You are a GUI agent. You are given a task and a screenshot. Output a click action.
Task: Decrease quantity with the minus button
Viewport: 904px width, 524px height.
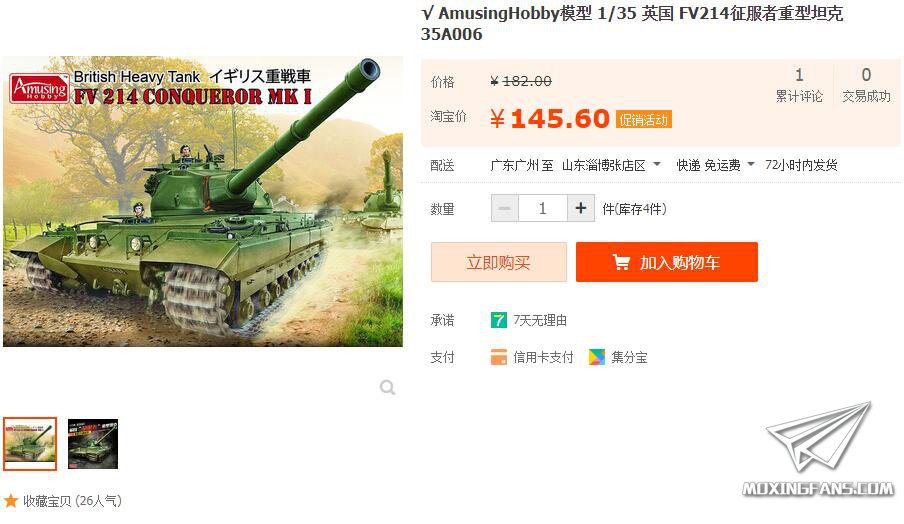coord(504,208)
